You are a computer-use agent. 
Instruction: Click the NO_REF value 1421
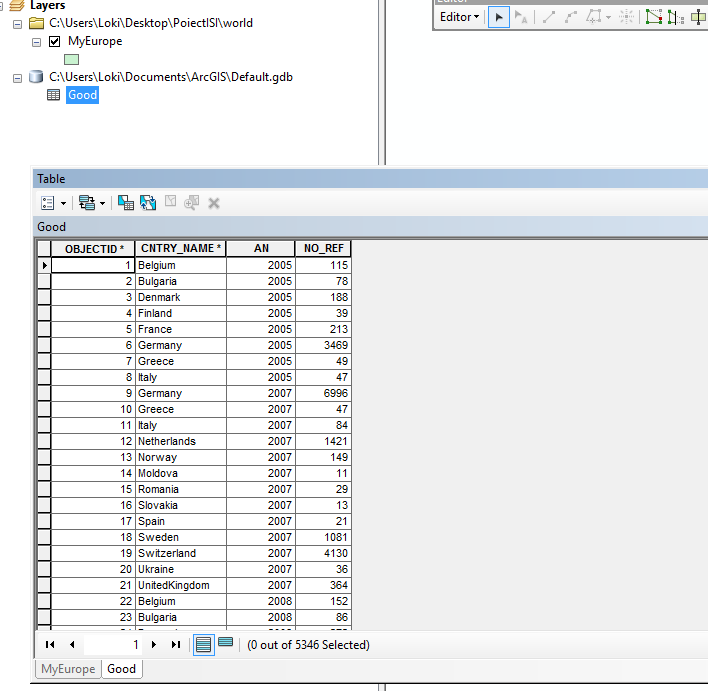pyautogui.click(x=323, y=441)
